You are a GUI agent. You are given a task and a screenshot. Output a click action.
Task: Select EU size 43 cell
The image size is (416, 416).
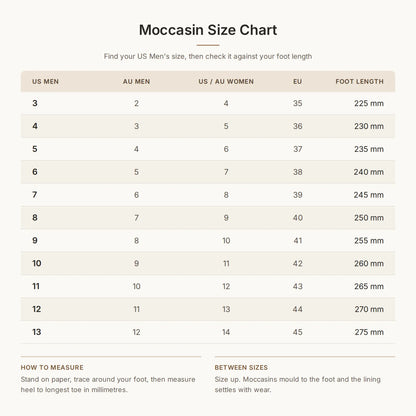point(298,286)
